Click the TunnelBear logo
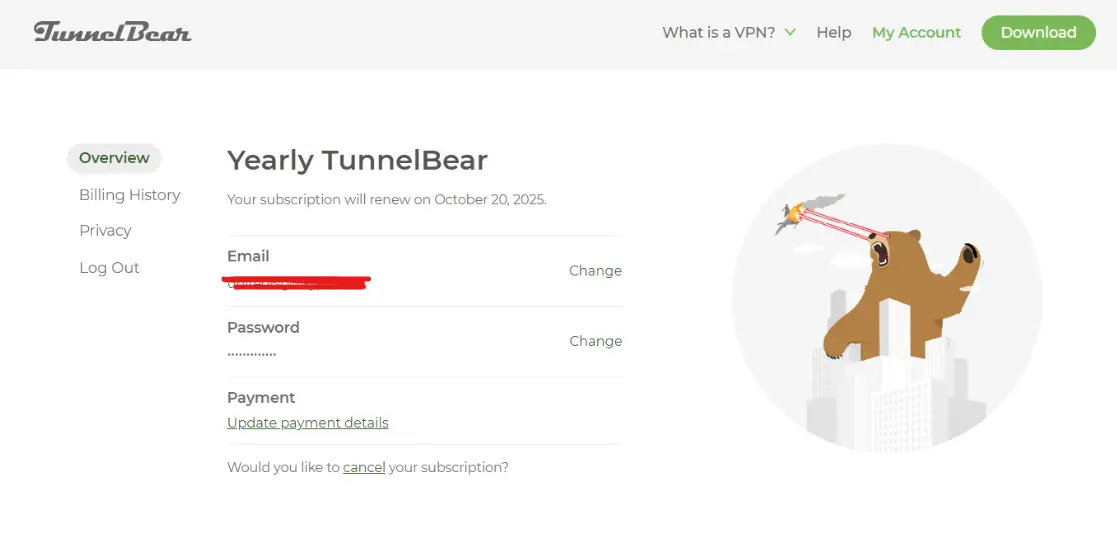 pyautogui.click(x=113, y=32)
